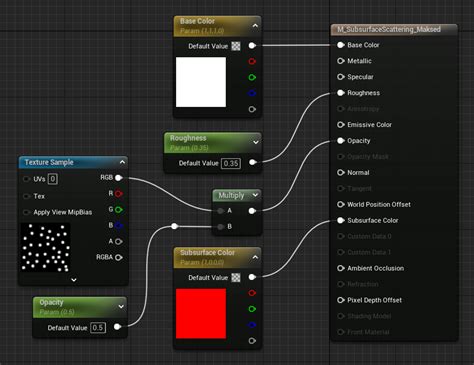Click the Apply View MipBias input pin
The height and width of the screenshot is (365, 474).
coord(26,212)
